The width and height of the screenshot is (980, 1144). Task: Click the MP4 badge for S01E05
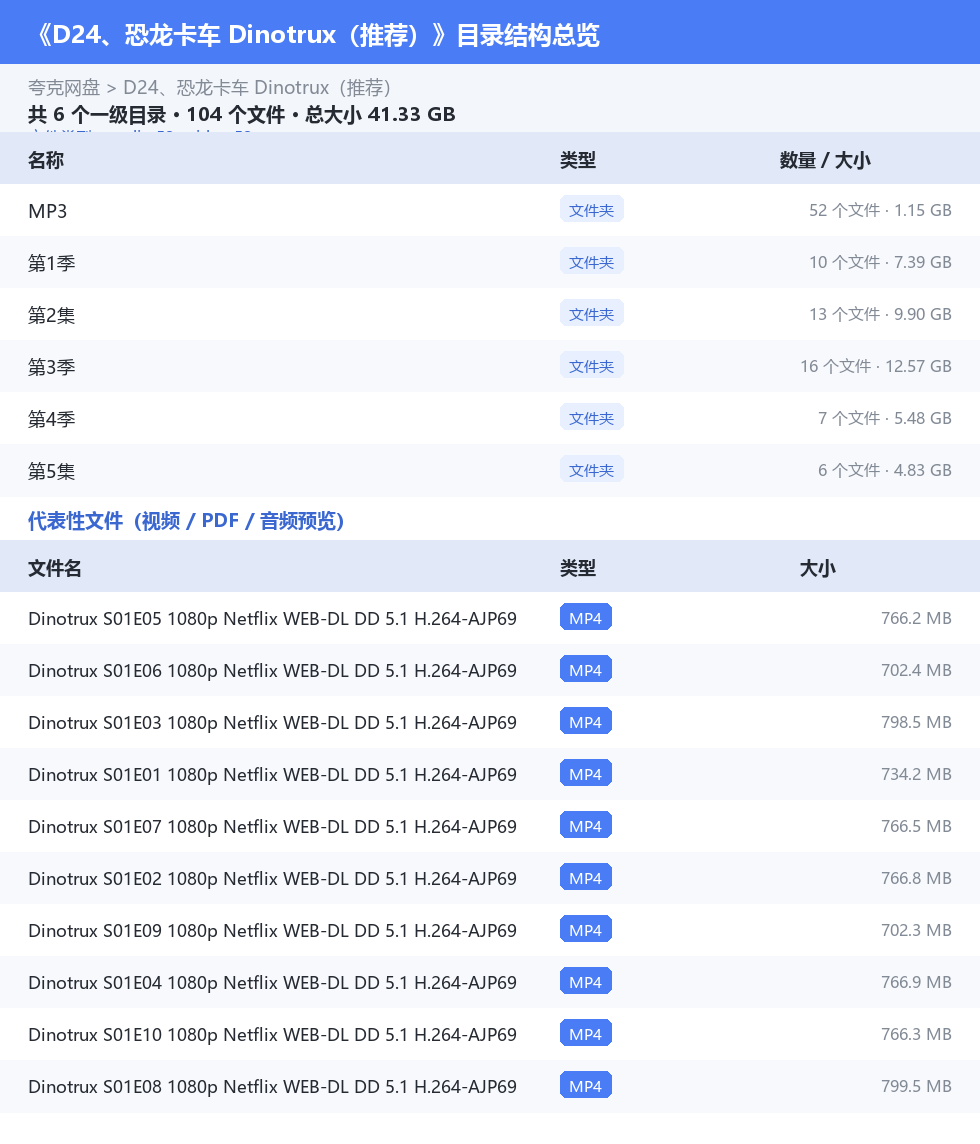586,618
